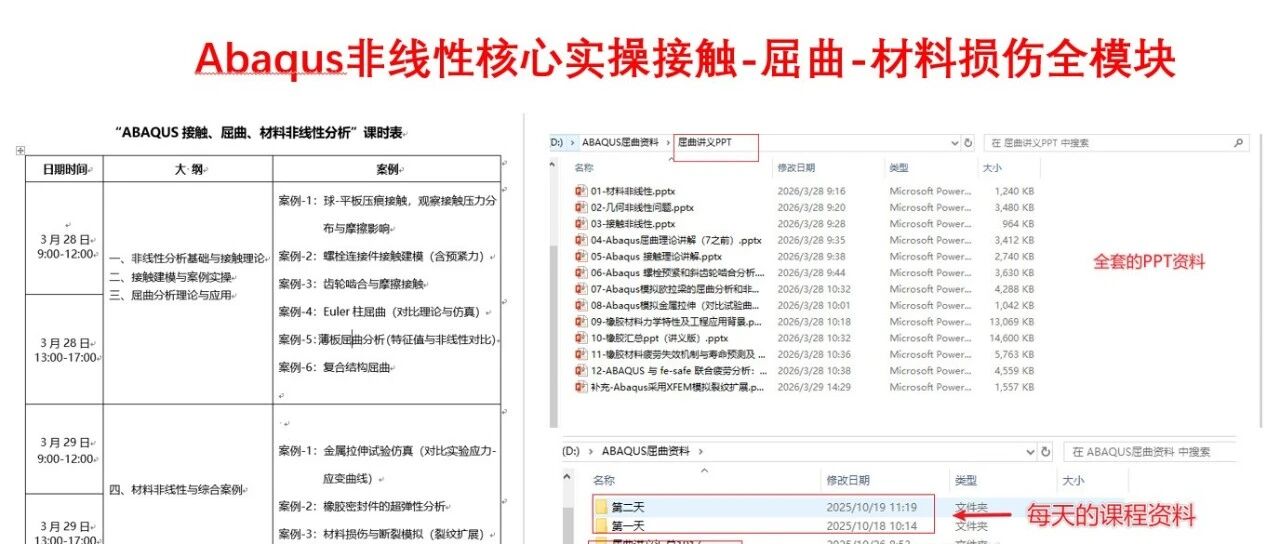Open address history dropdown in 屈曲讲义PPT window

click(x=954, y=143)
